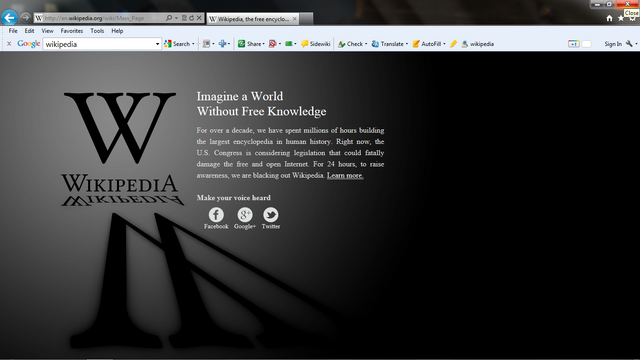Maximize the browser window
Viewport: 640px width, 360px height.
click(x=609, y=4)
